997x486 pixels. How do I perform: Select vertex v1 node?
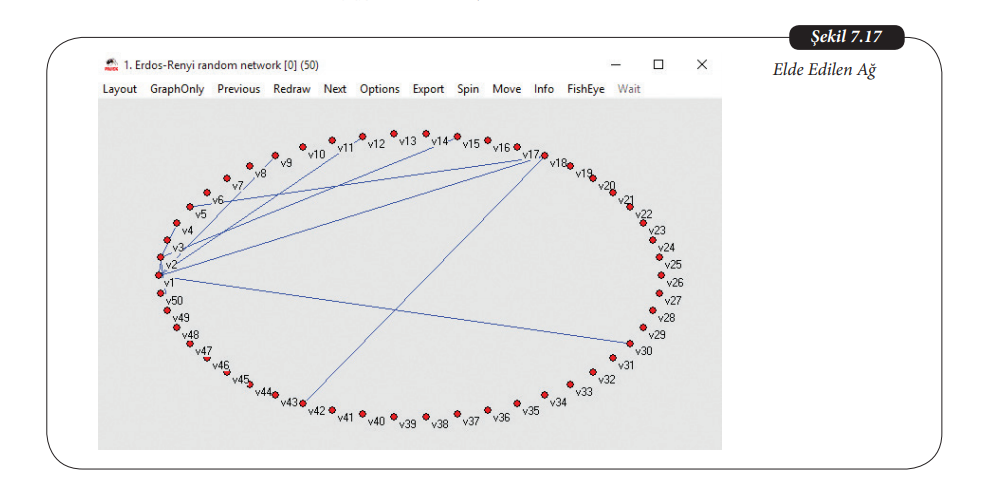(x=159, y=274)
